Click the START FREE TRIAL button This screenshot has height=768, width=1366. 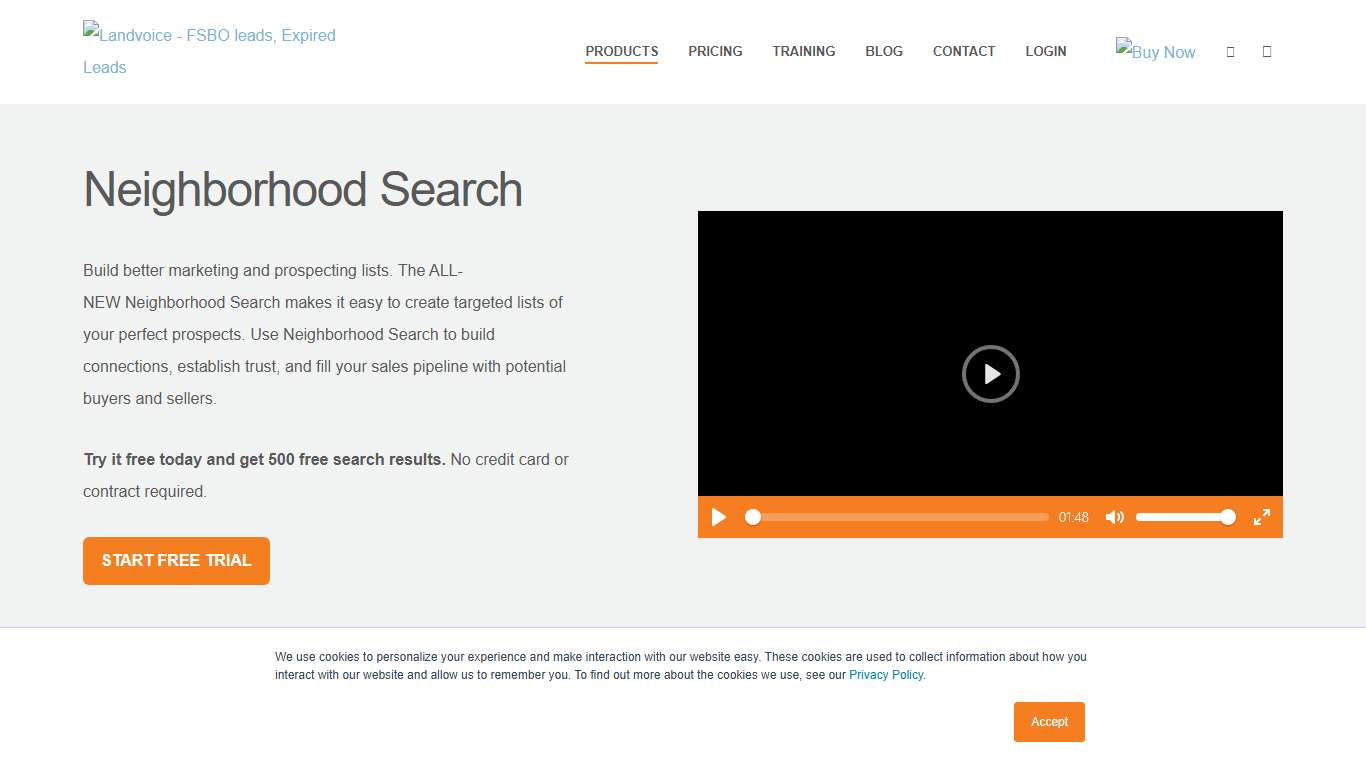[176, 561]
